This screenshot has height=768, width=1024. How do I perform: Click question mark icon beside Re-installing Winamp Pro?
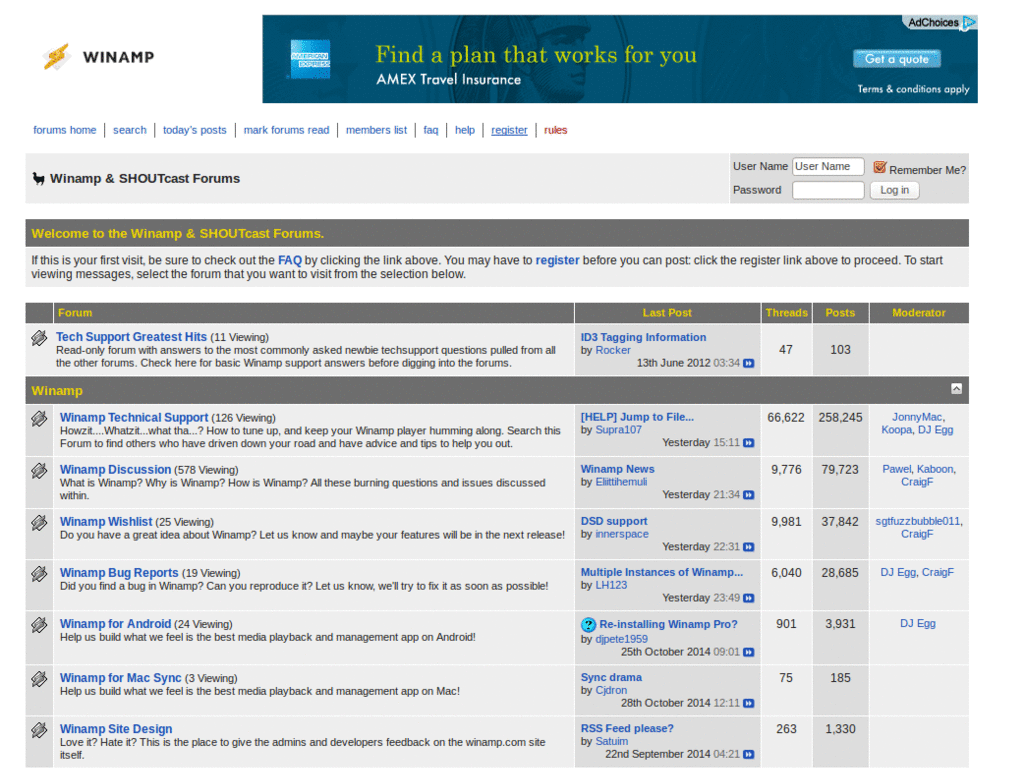[588, 625]
